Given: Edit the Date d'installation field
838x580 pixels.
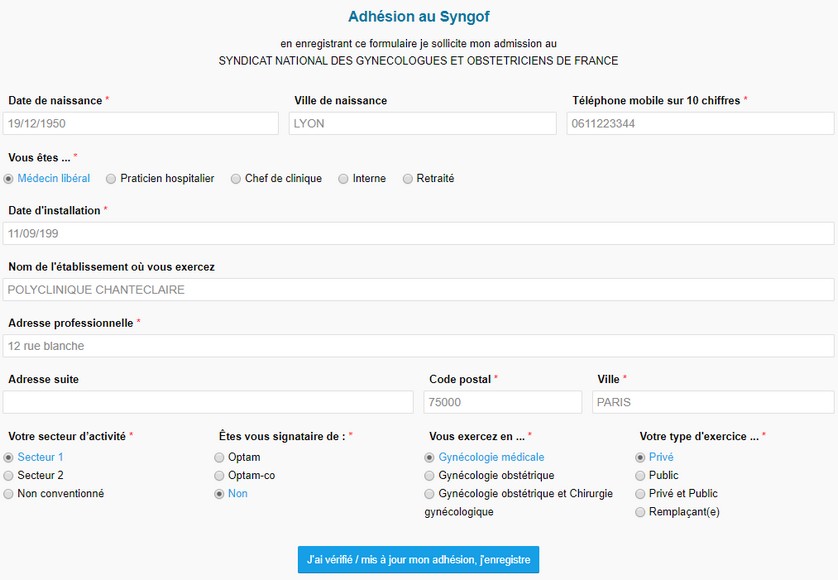Looking at the screenshot, I should [418, 234].
